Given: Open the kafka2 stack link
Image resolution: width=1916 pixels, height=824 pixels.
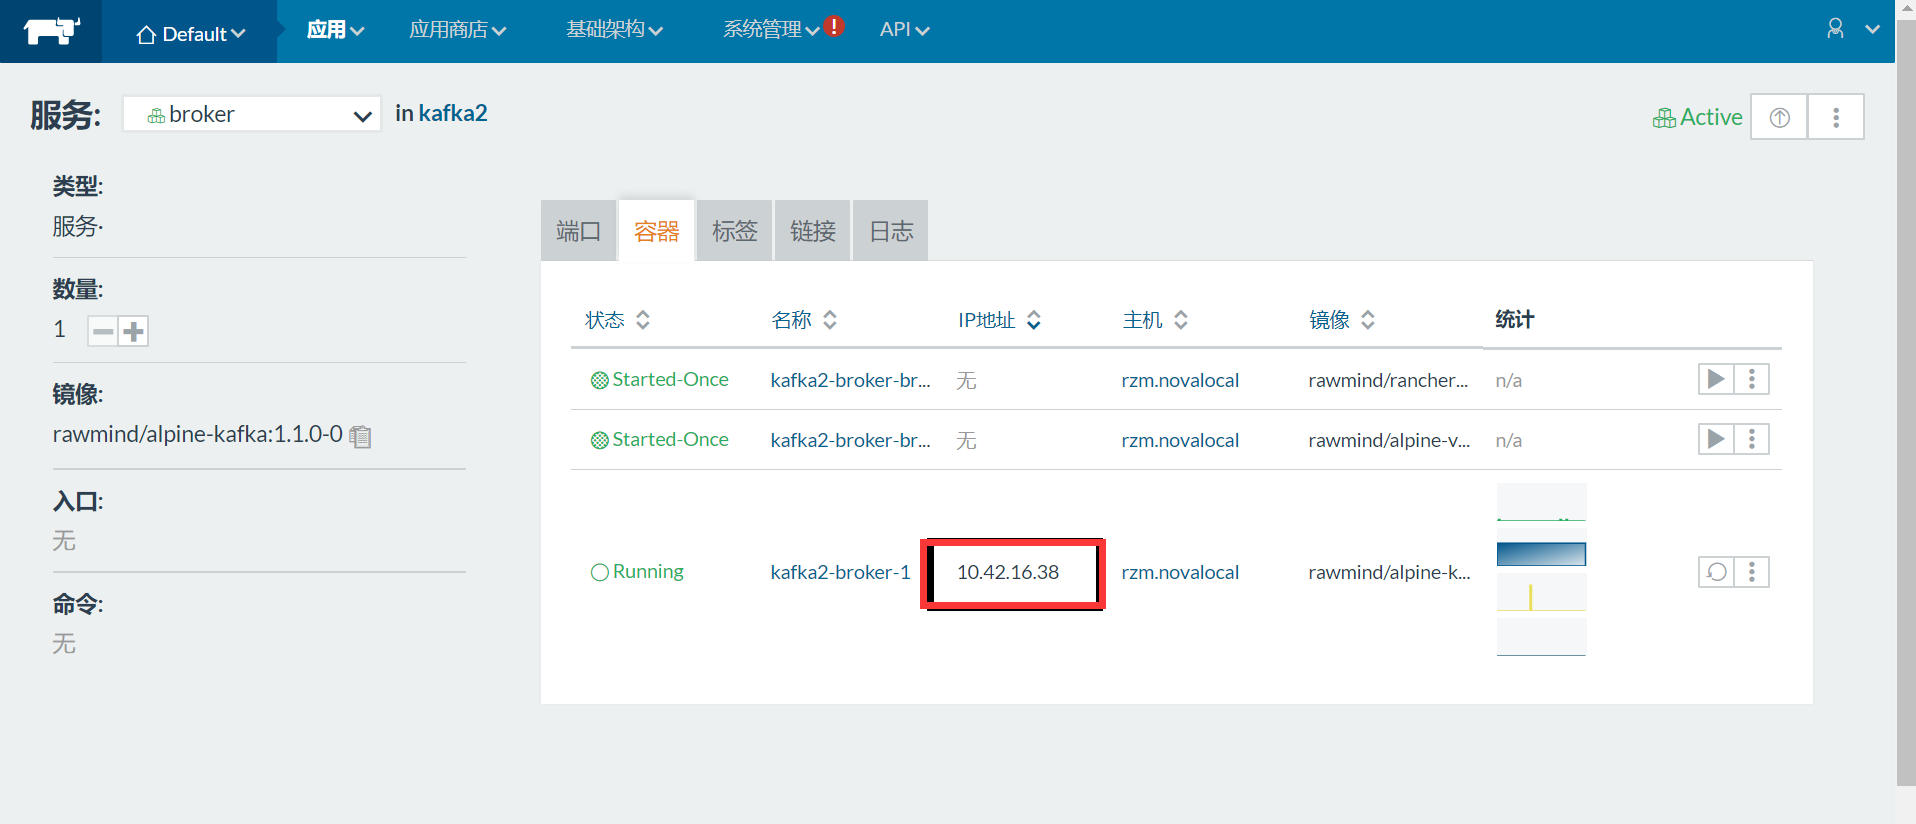Looking at the screenshot, I should click(x=453, y=113).
